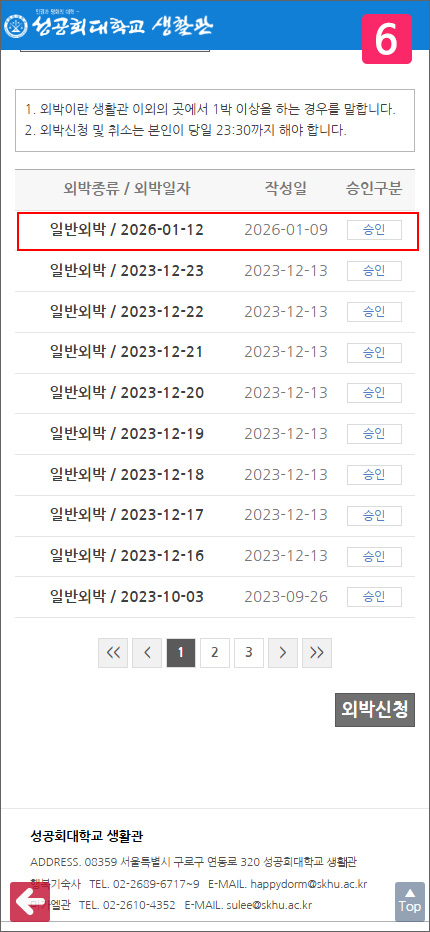Click 승인 status for 2023-12-23 entry

(374, 271)
